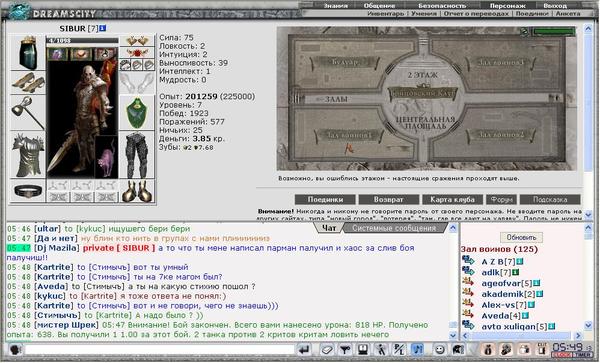Viewport: 600px width, 363px height.
Task: Go to Зал воинов1 on the map
Action: point(349,135)
